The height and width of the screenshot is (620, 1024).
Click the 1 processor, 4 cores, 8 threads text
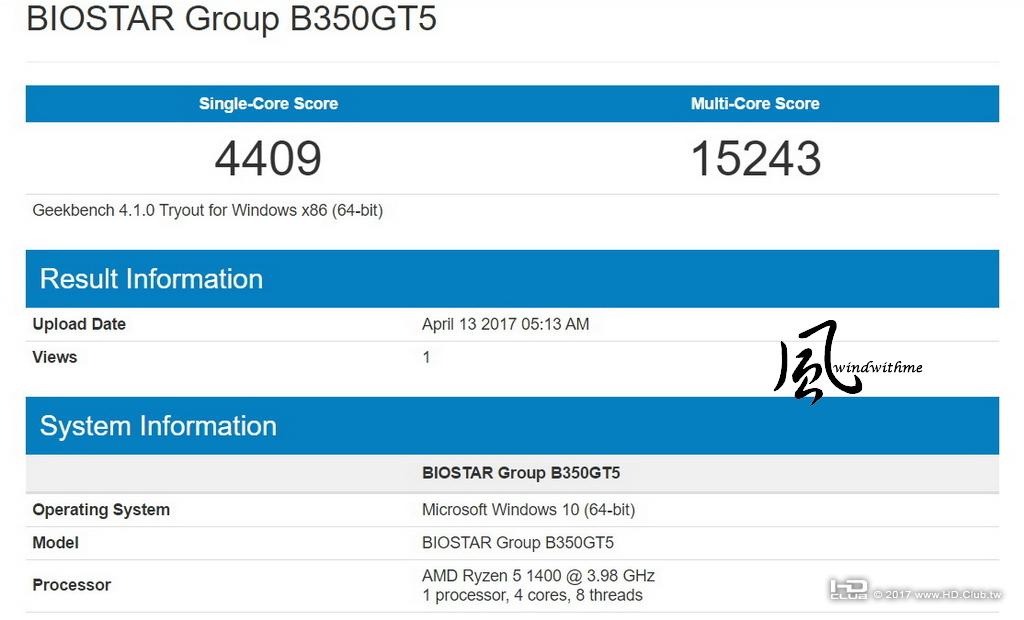coord(532,595)
